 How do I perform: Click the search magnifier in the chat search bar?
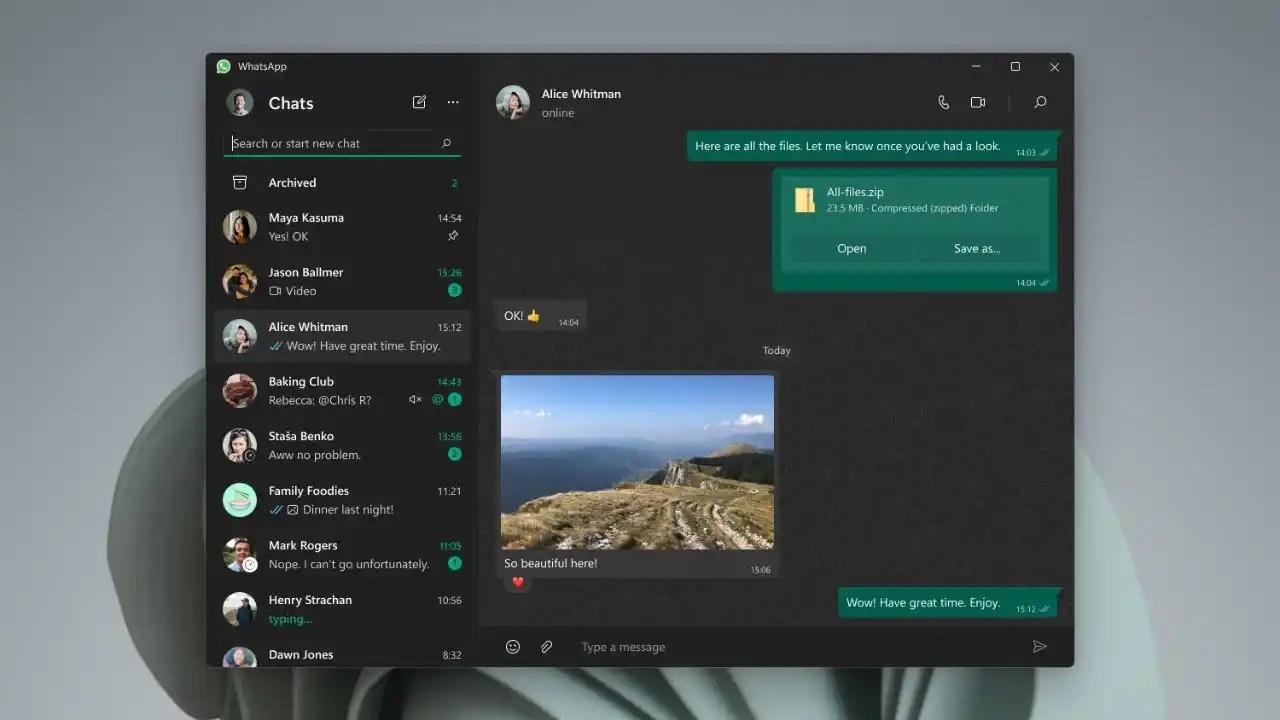(446, 143)
